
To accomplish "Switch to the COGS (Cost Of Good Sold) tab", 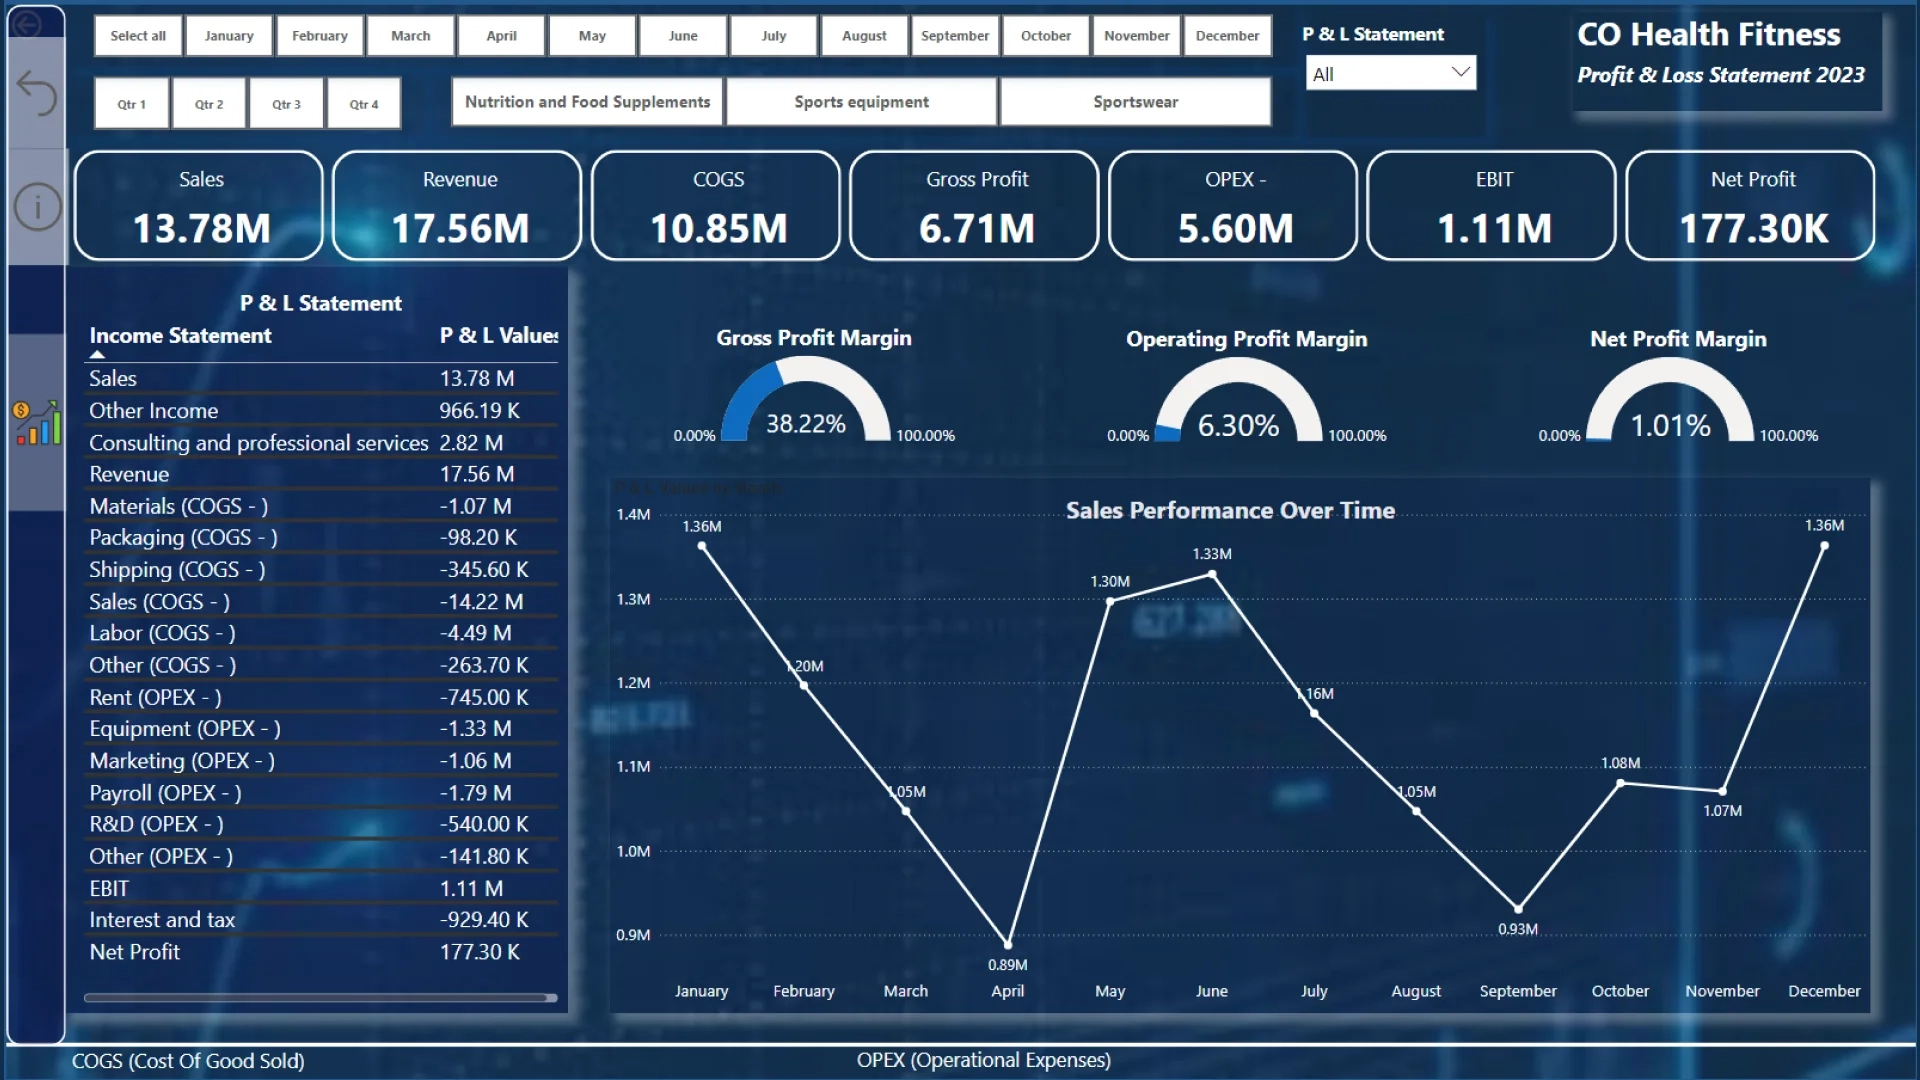I will tap(188, 1061).
